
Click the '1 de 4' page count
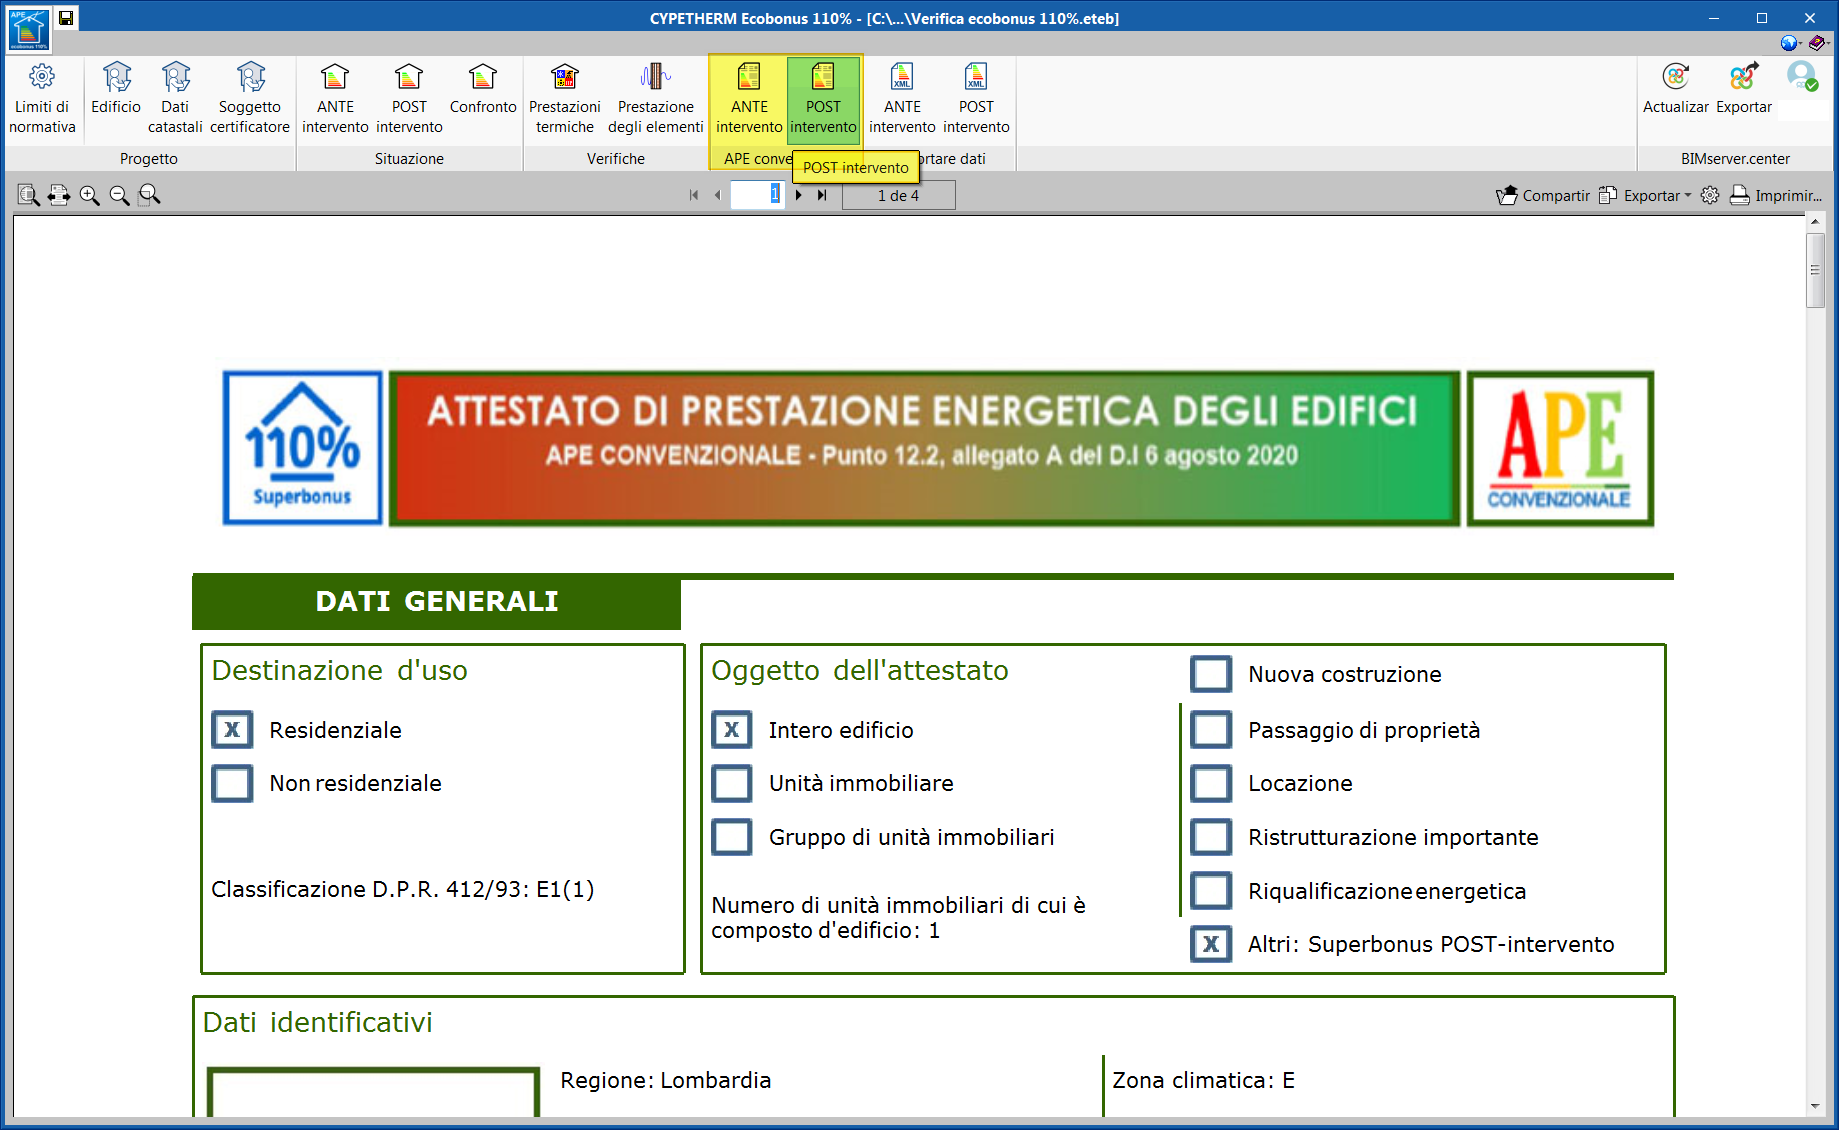click(898, 196)
